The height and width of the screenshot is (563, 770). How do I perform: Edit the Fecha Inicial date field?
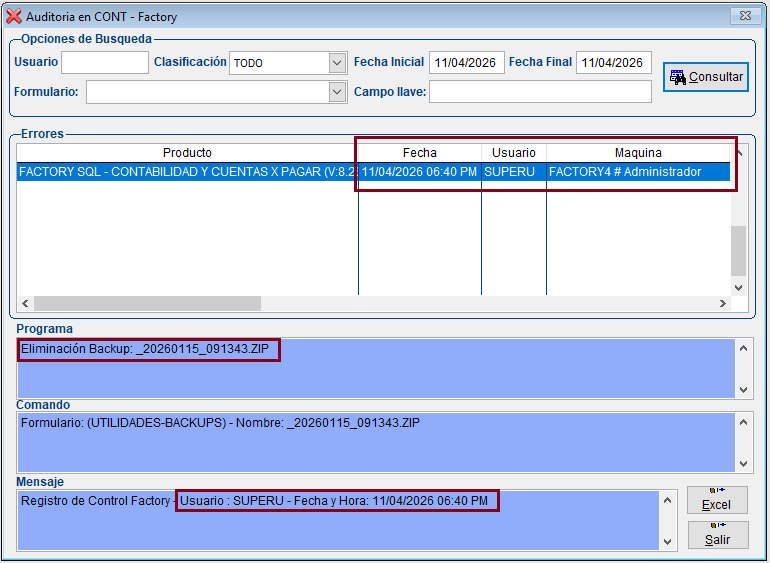[x=466, y=63]
